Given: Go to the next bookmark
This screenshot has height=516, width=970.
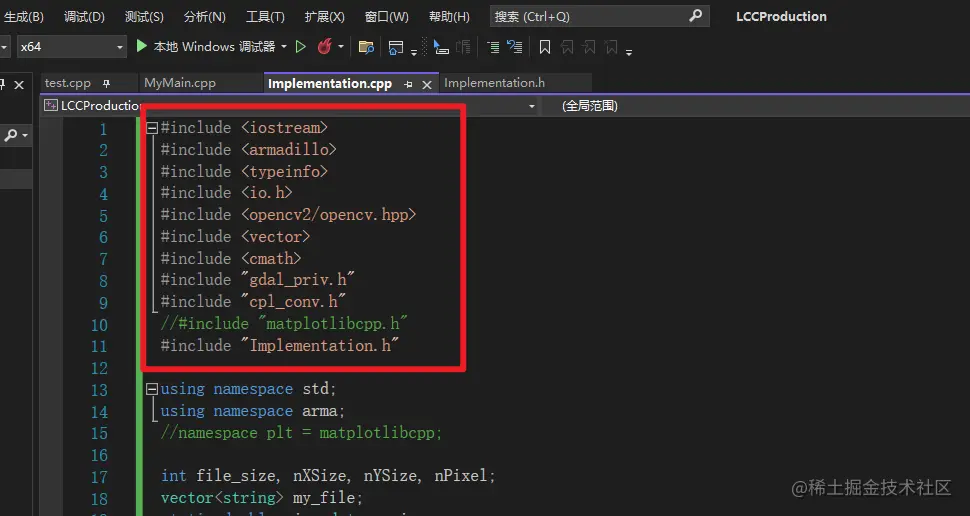Looking at the screenshot, I should click(589, 47).
